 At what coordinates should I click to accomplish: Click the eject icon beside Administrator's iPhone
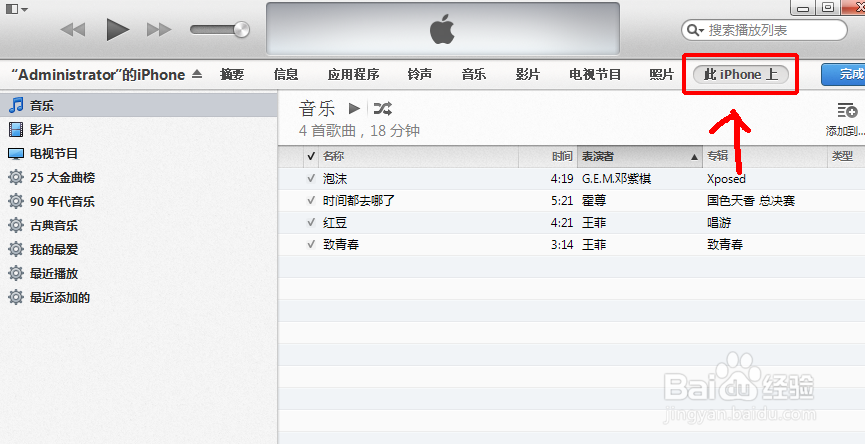(197, 74)
